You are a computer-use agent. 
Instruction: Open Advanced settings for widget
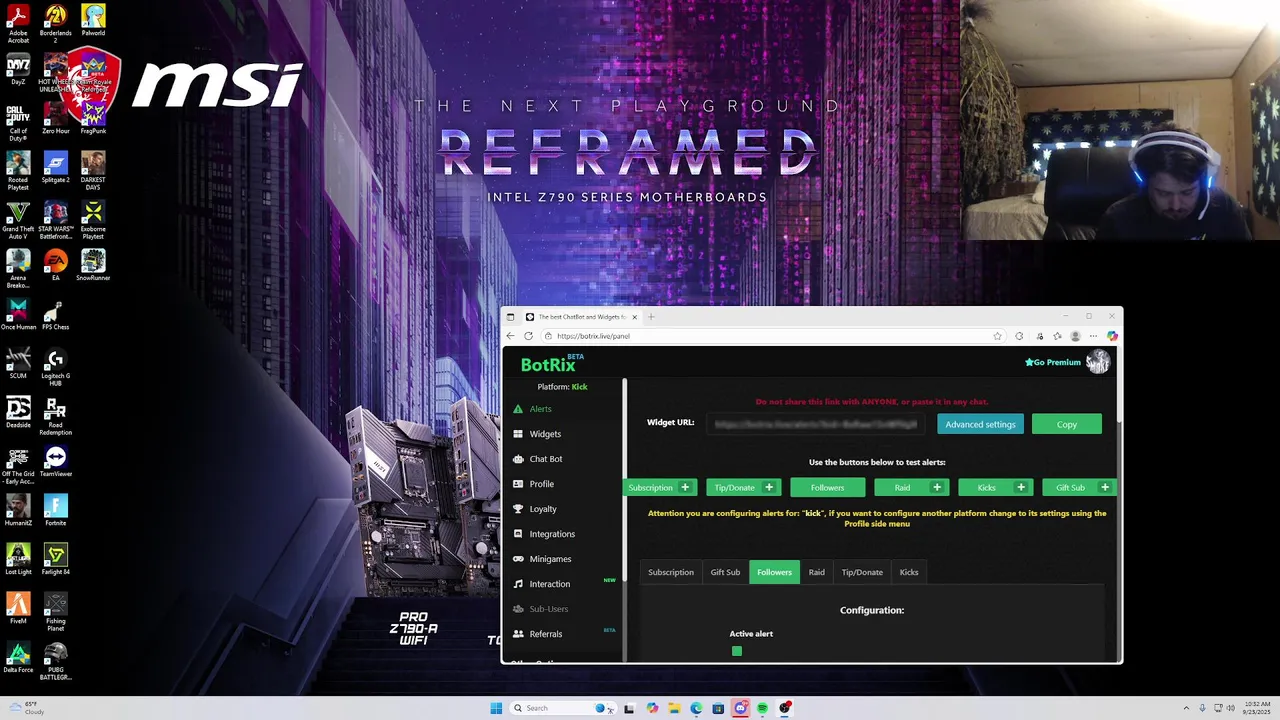(x=980, y=424)
